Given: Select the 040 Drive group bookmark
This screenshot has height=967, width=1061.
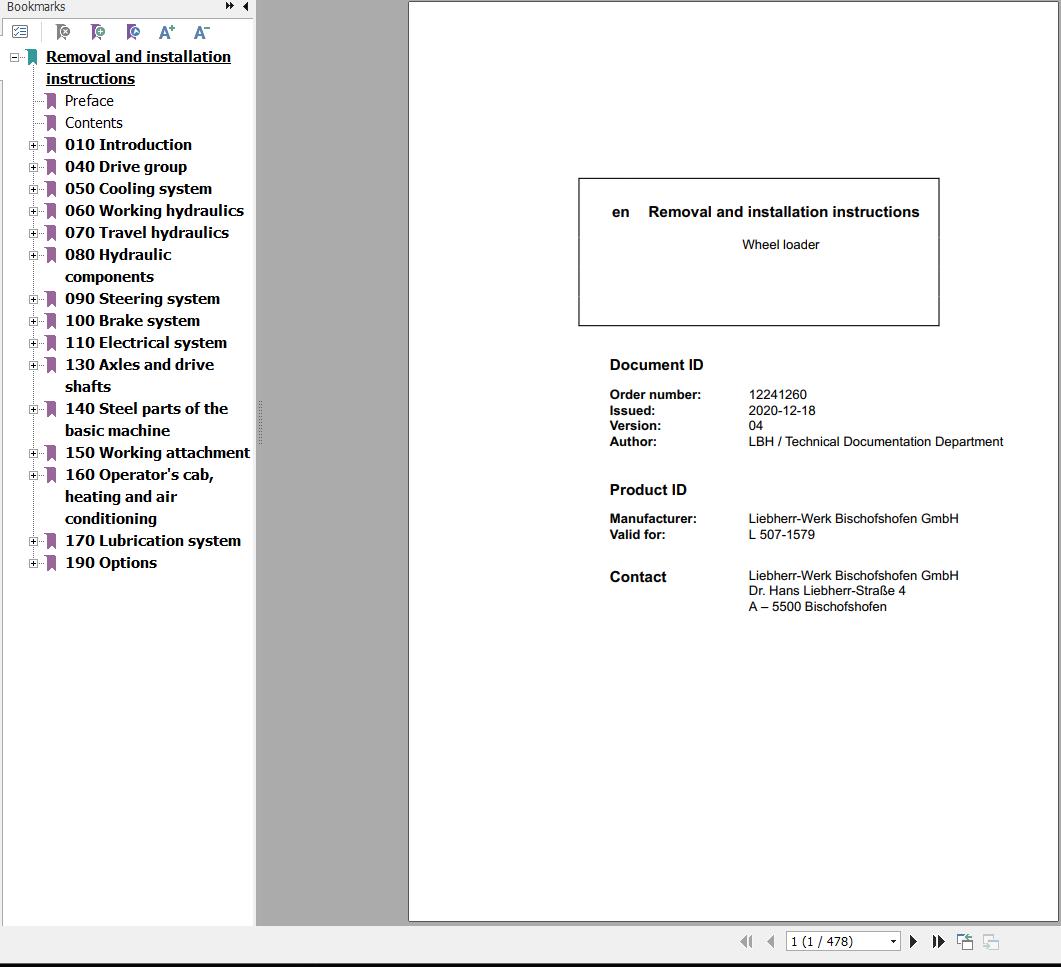Looking at the screenshot, I should pos(126,167).
